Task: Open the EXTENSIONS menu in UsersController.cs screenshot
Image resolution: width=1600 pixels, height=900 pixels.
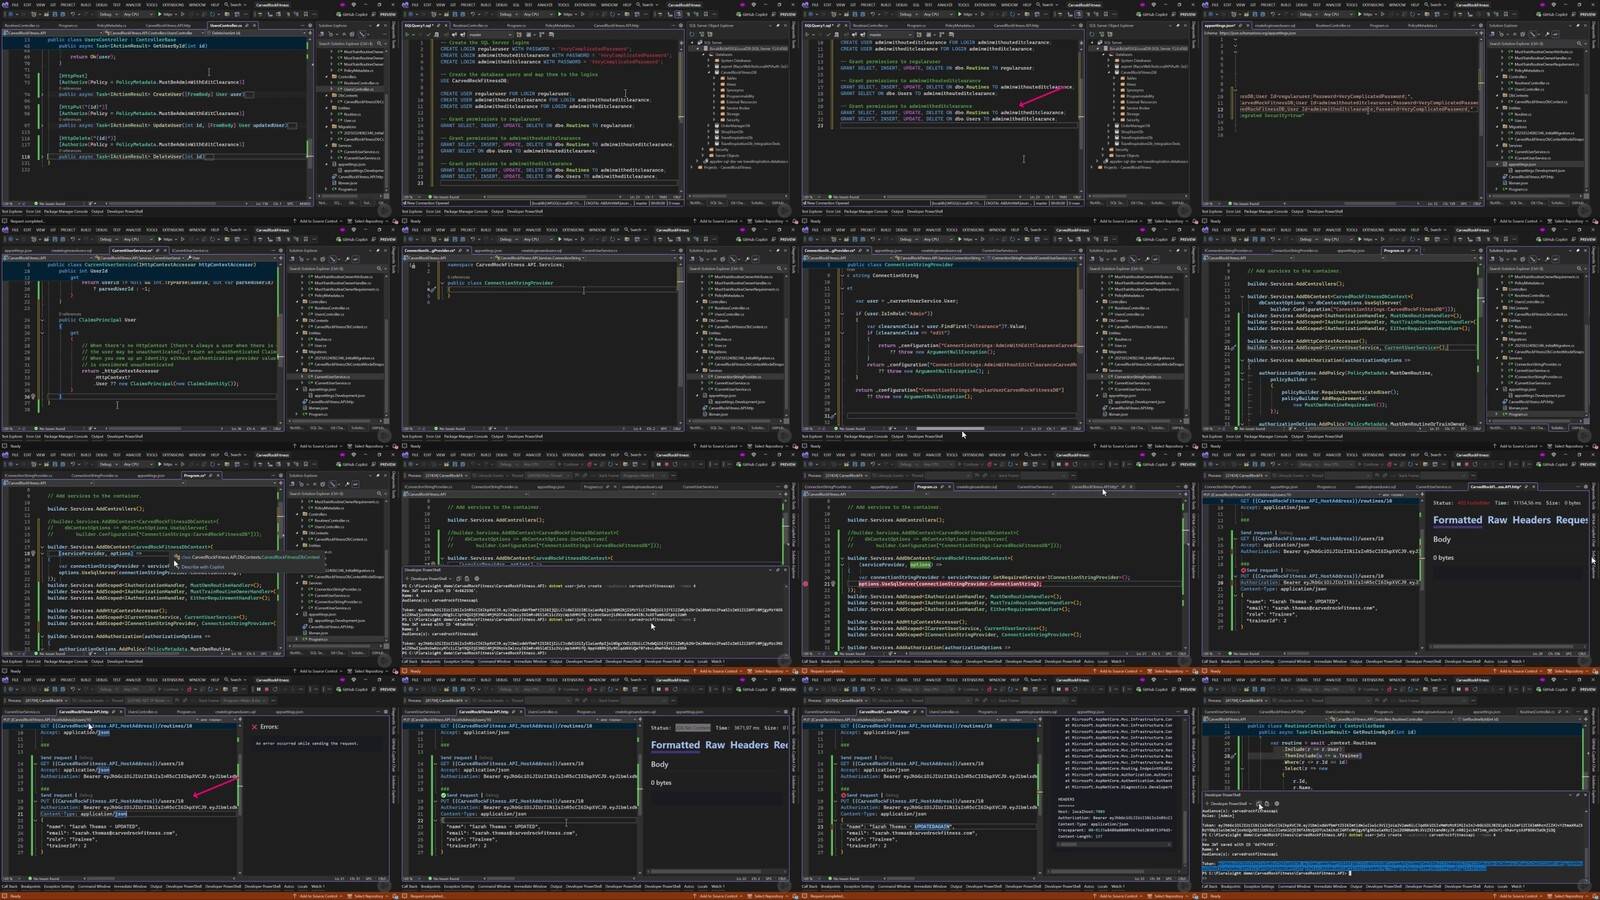Action: coord(173,5)
